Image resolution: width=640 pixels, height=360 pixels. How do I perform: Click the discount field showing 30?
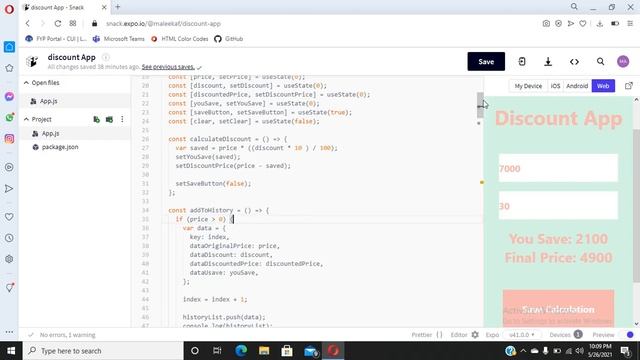pos(558,206)
